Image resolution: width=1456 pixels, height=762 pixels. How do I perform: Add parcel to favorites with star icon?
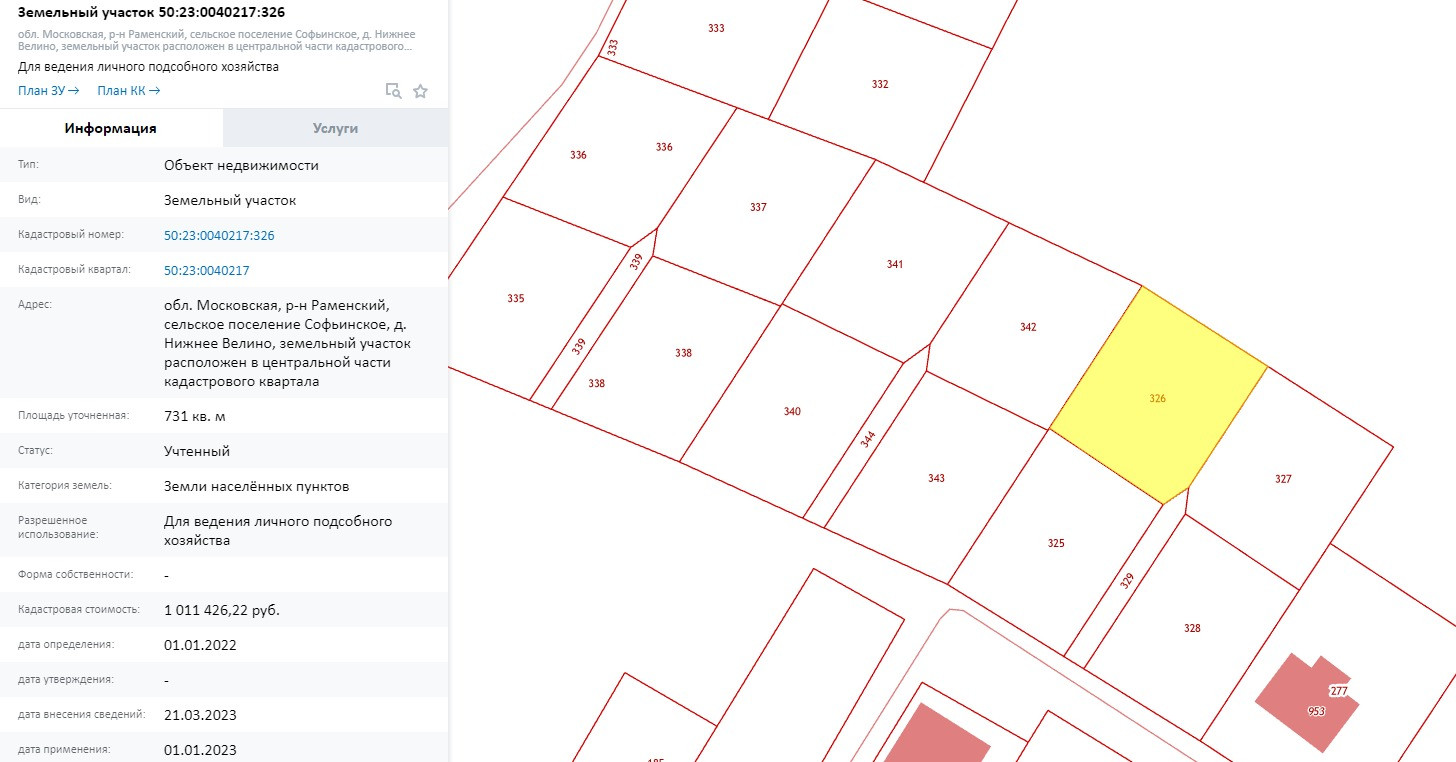pos(420,91)
